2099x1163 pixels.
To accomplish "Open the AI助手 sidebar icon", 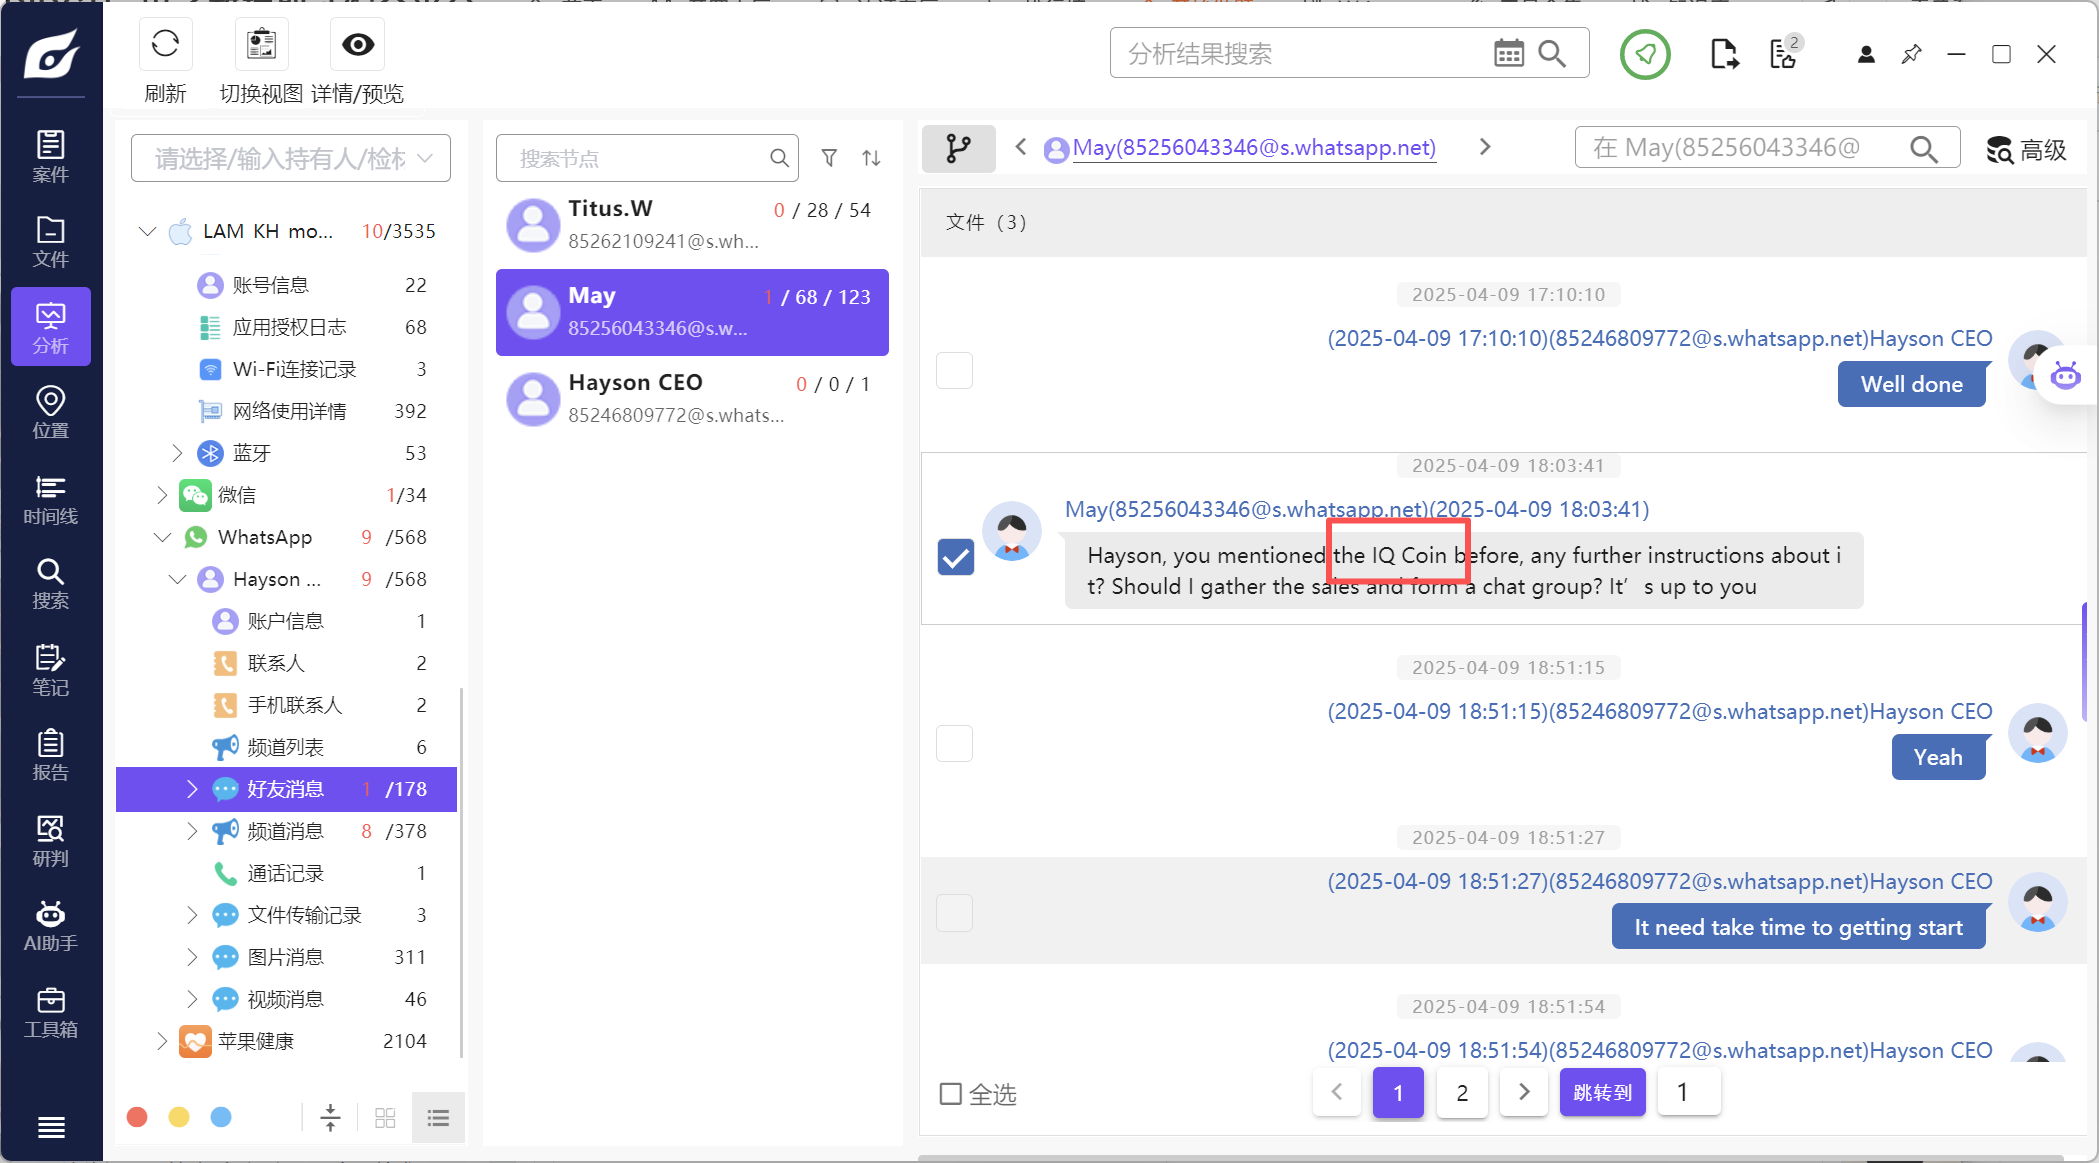I will pyautogui.click(x=50, y=925).
